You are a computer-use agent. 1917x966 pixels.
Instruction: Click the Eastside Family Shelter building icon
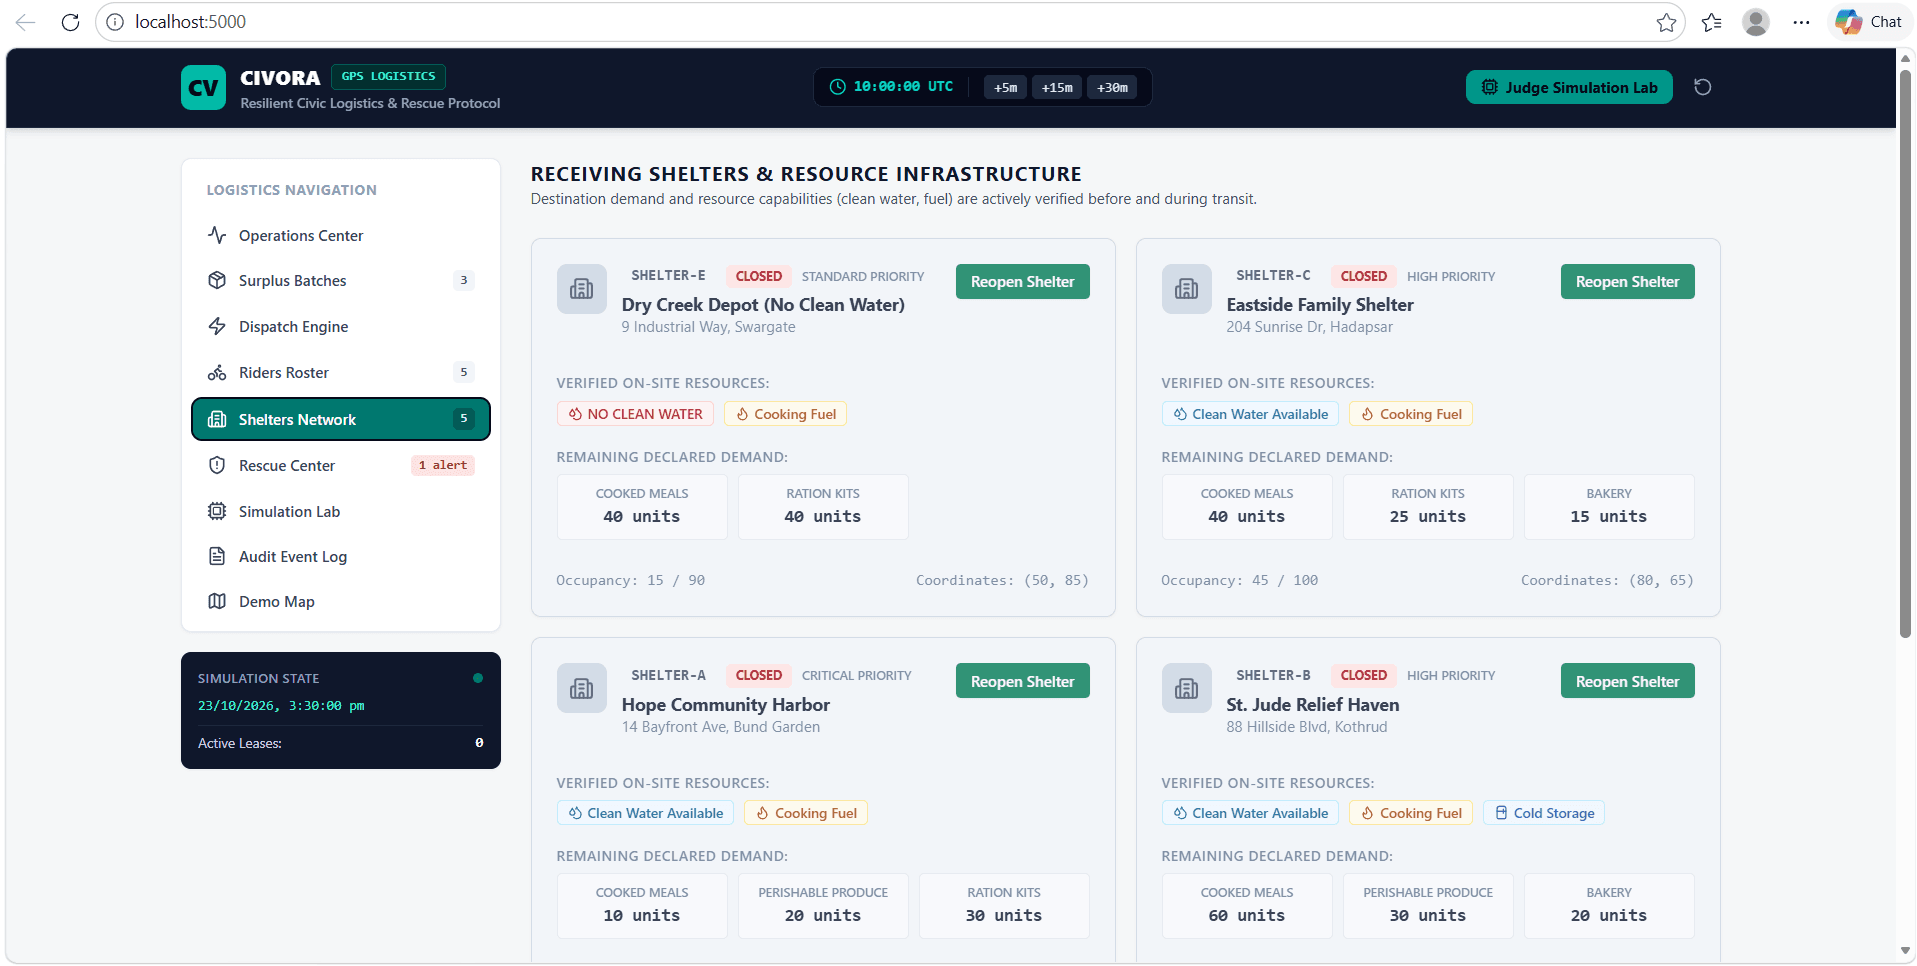point(1187,289)
